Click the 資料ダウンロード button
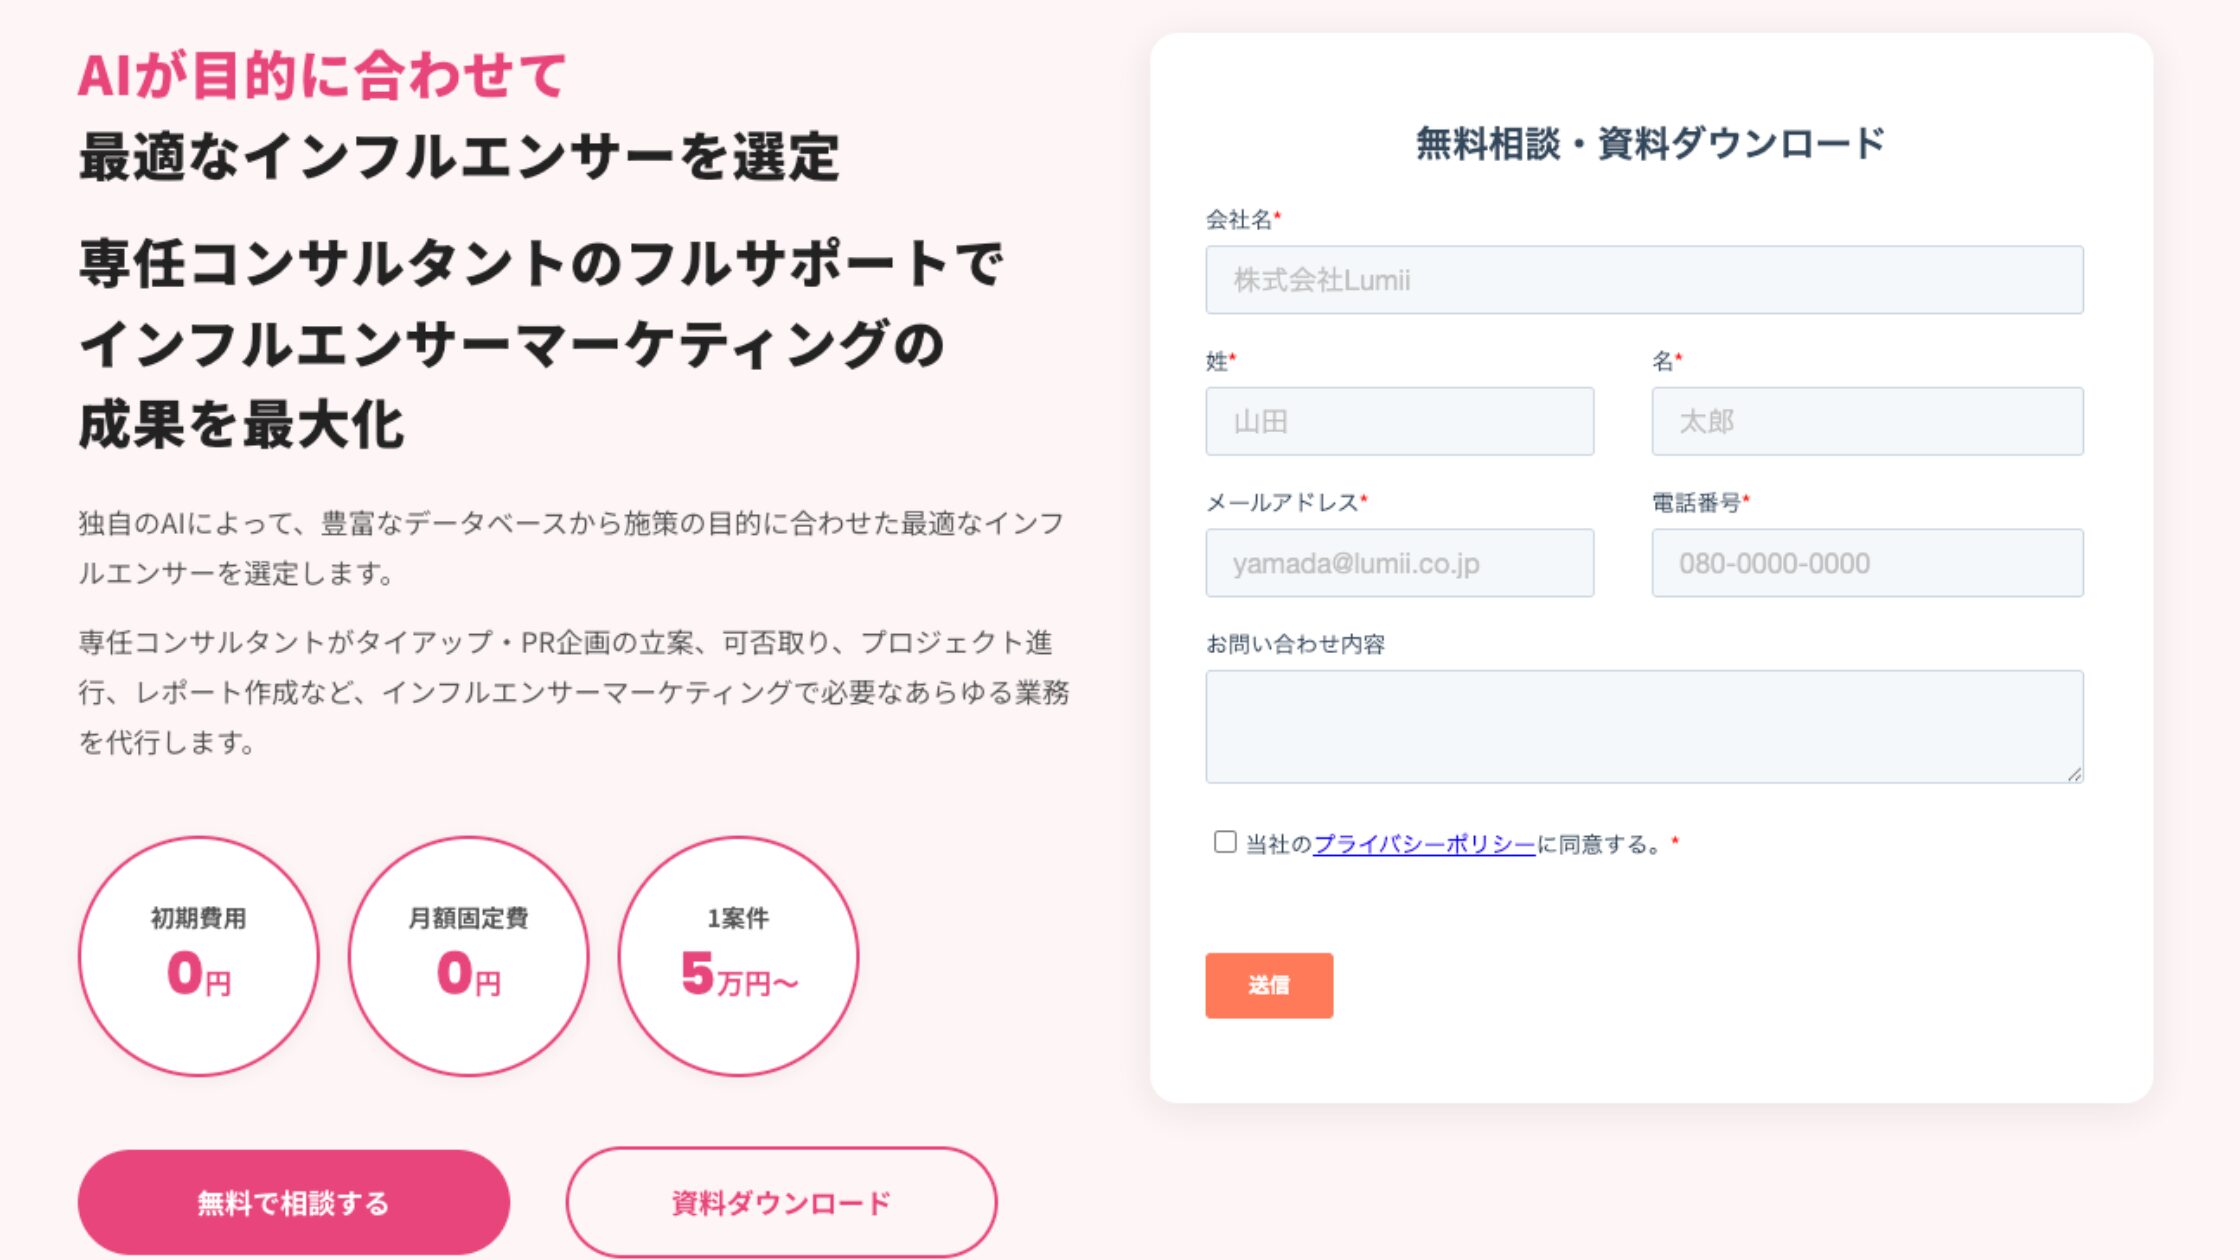The height and width of the screenshot is (1260, 2240). coord(781,1203)
